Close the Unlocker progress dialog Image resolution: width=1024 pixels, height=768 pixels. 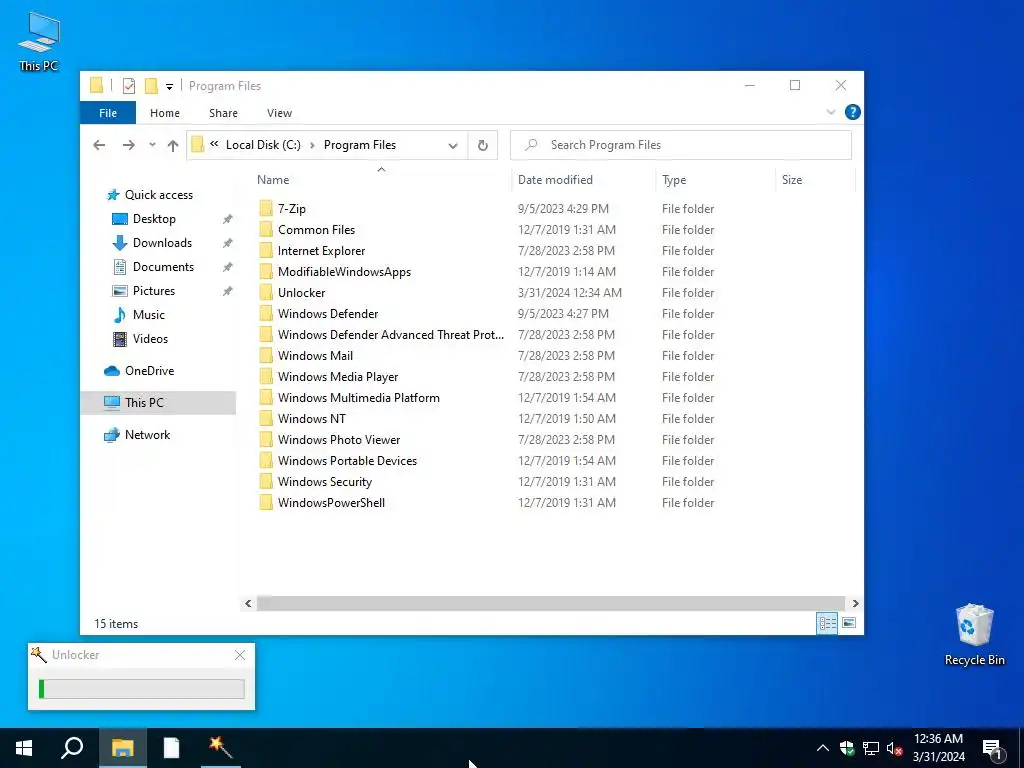pos(240,655)
